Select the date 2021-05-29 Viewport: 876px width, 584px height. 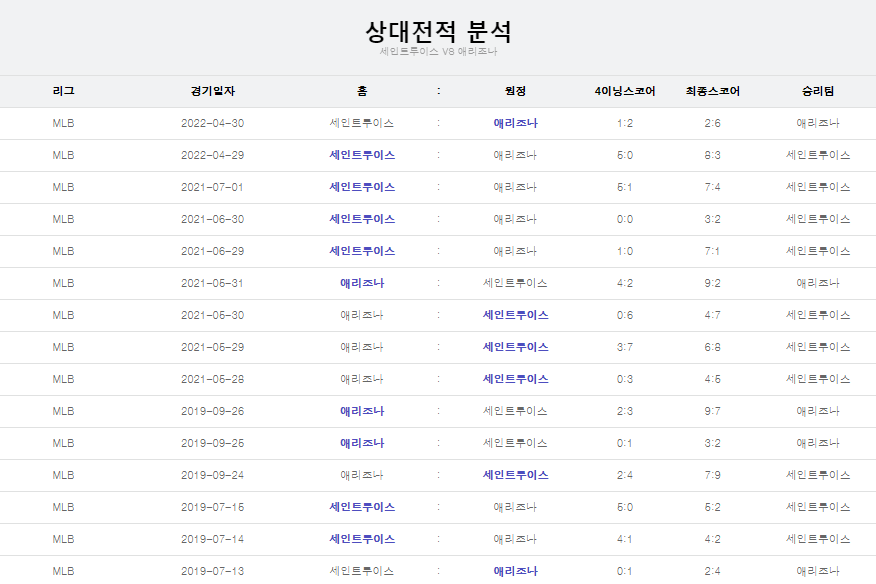(212, 347)
